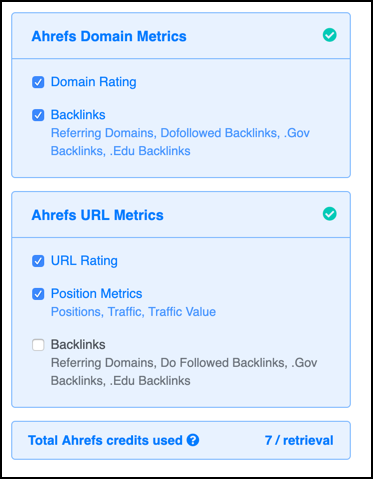
Task: Disable the Position Metrics checkbox
Action: coord(38,294)
